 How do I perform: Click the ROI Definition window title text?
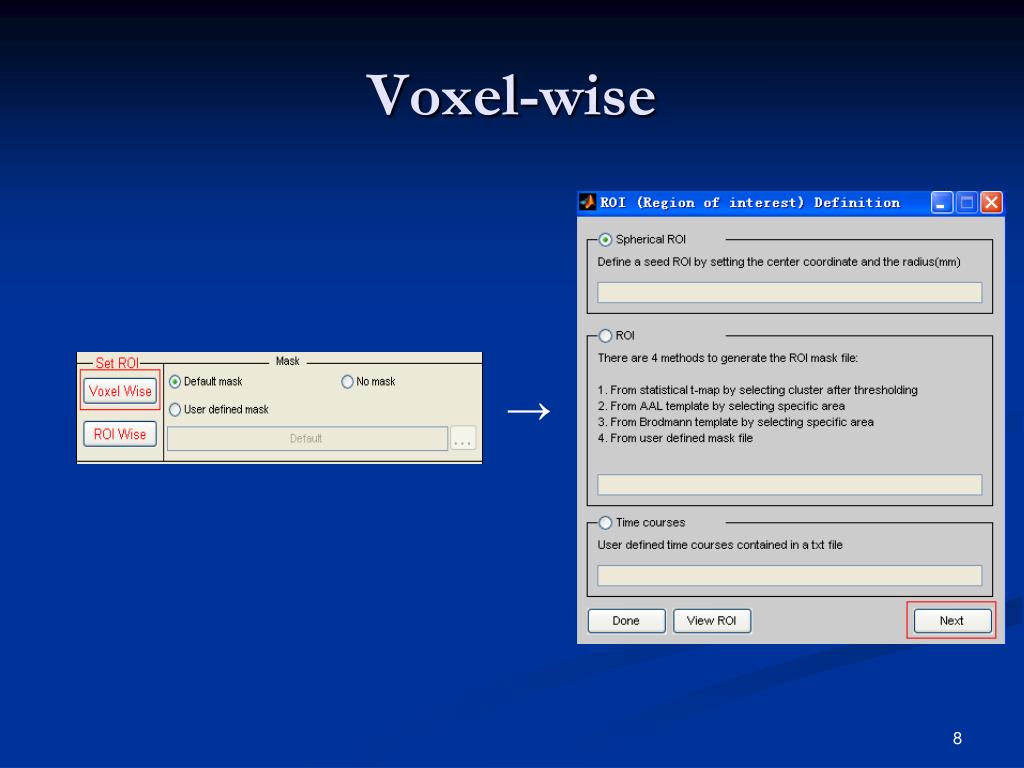(750, 202)
